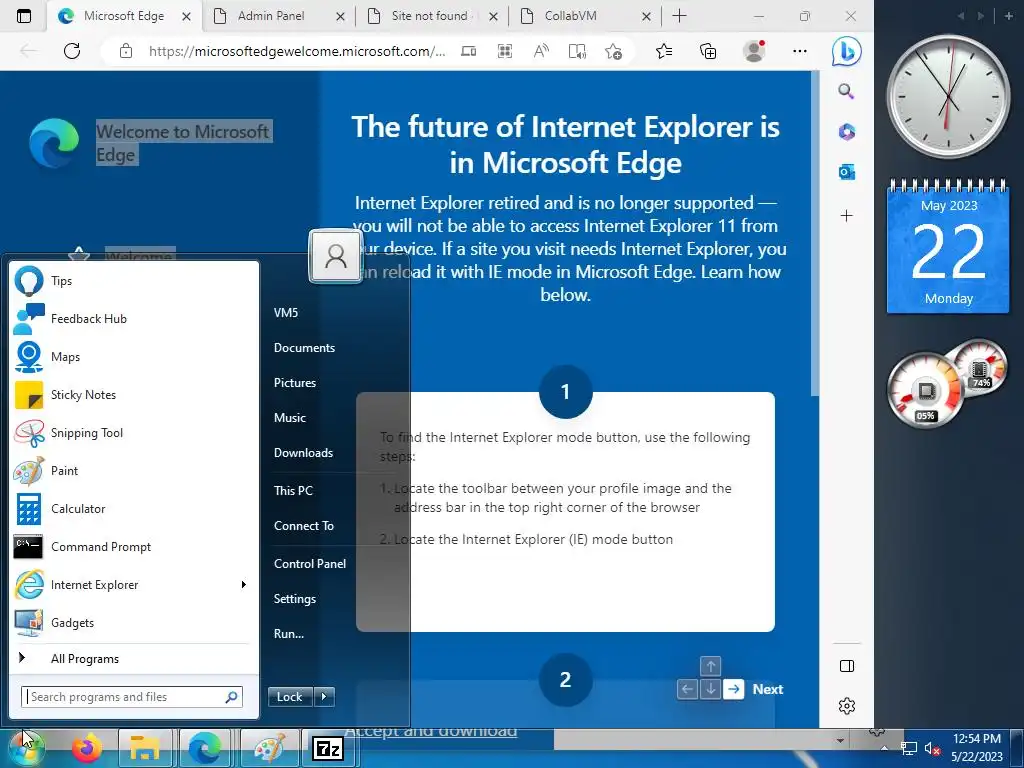Open Read aloud in address bar

click(x=541, y=51)
